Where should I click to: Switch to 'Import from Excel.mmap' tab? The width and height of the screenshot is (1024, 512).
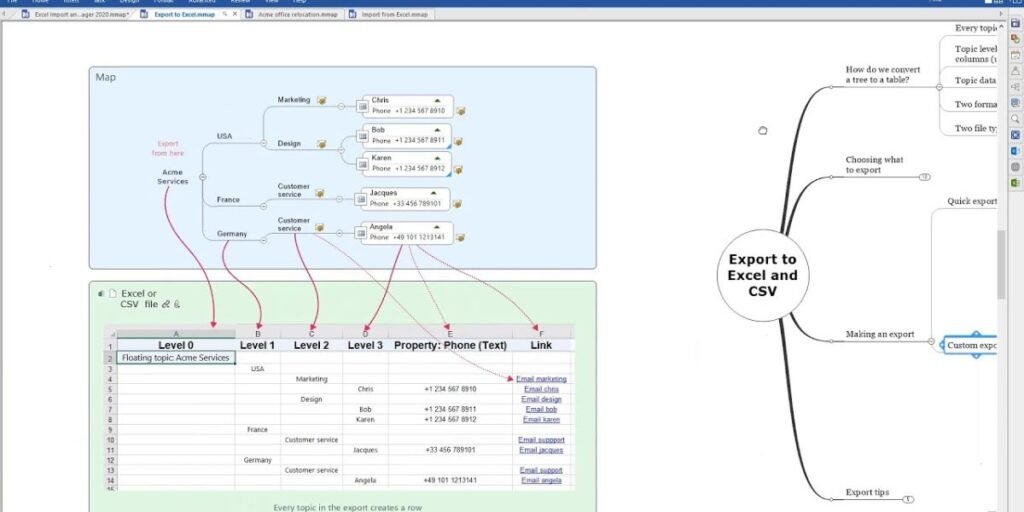coord(389,14)
